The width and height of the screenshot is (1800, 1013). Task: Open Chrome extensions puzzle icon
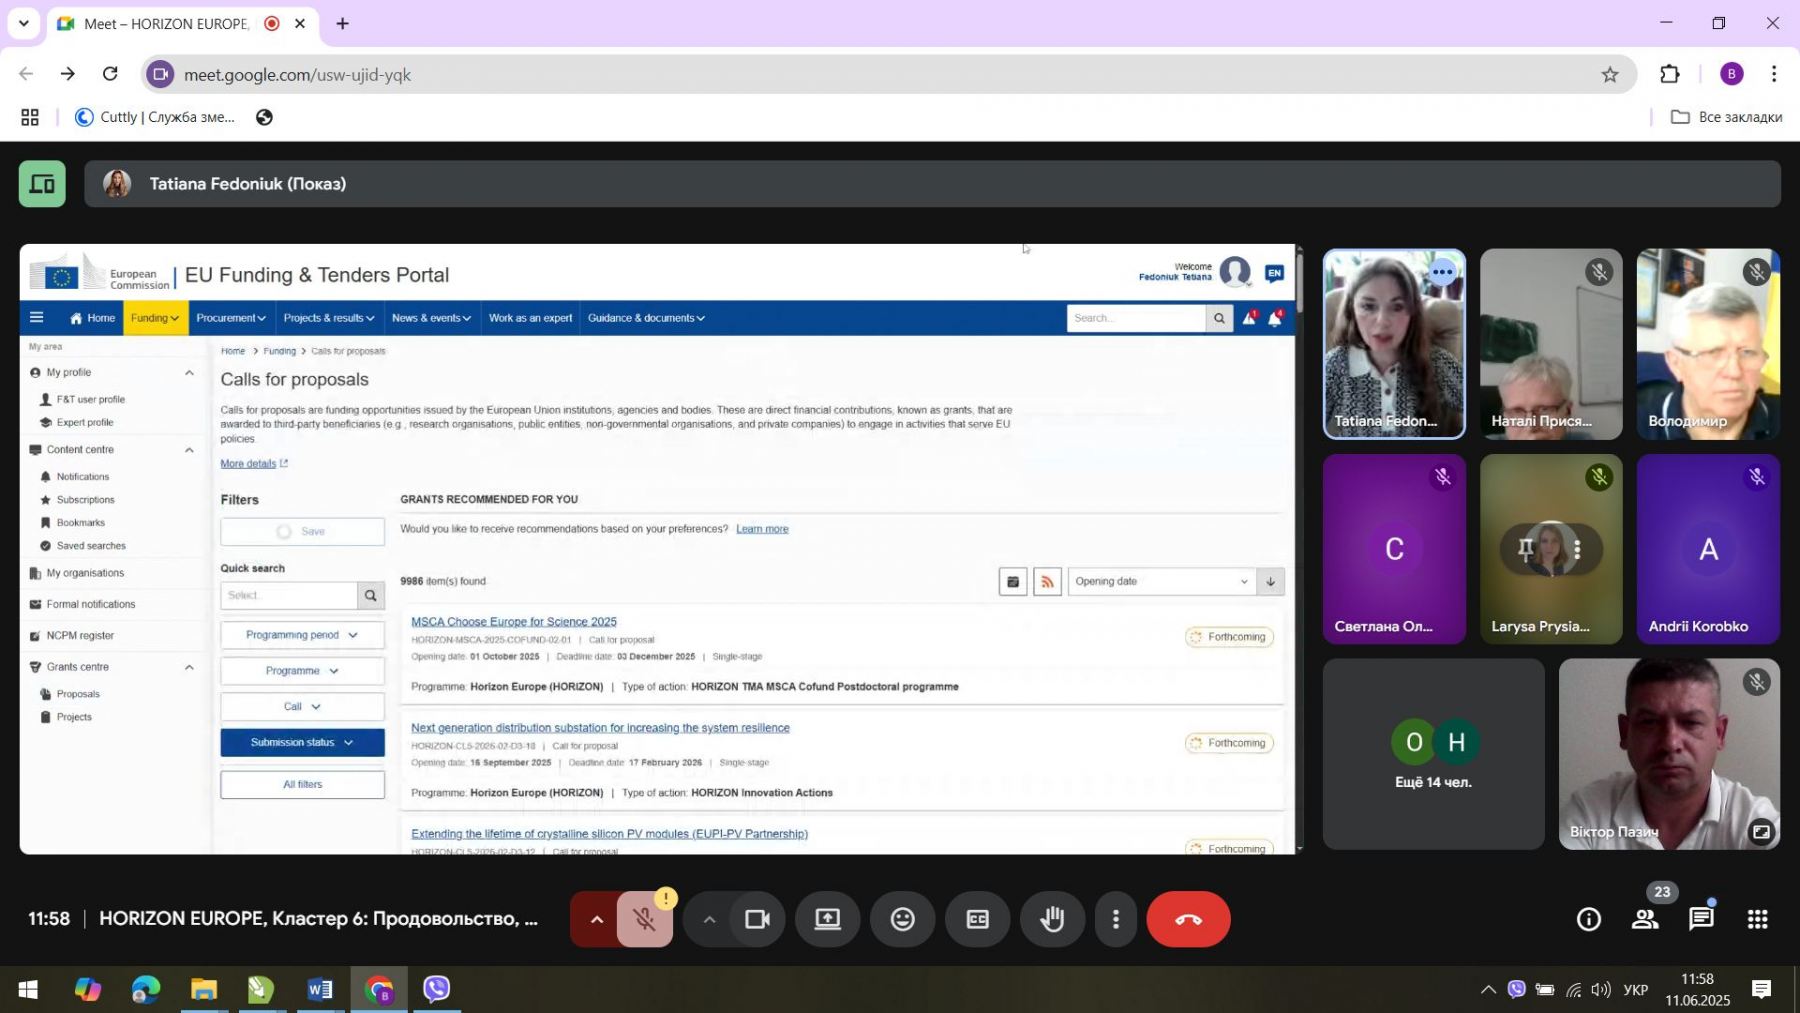click(1670, 75)
